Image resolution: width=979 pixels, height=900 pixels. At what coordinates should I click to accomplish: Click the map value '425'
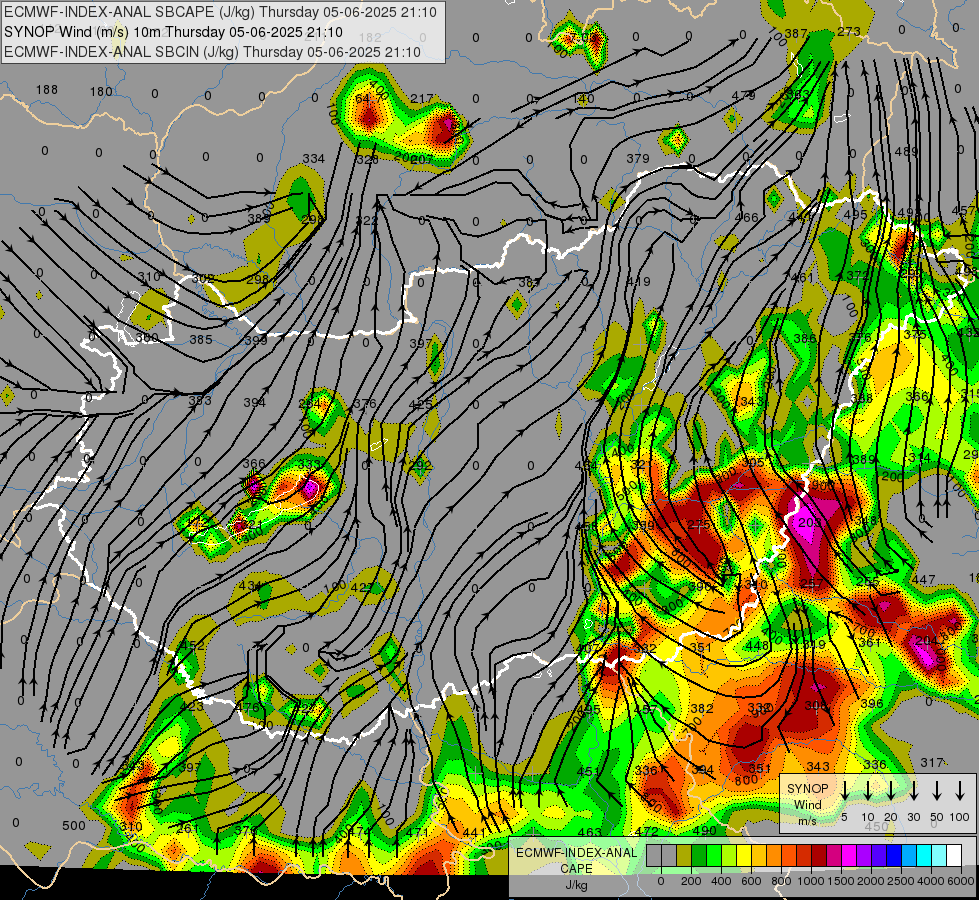click(x=421, y=404)
